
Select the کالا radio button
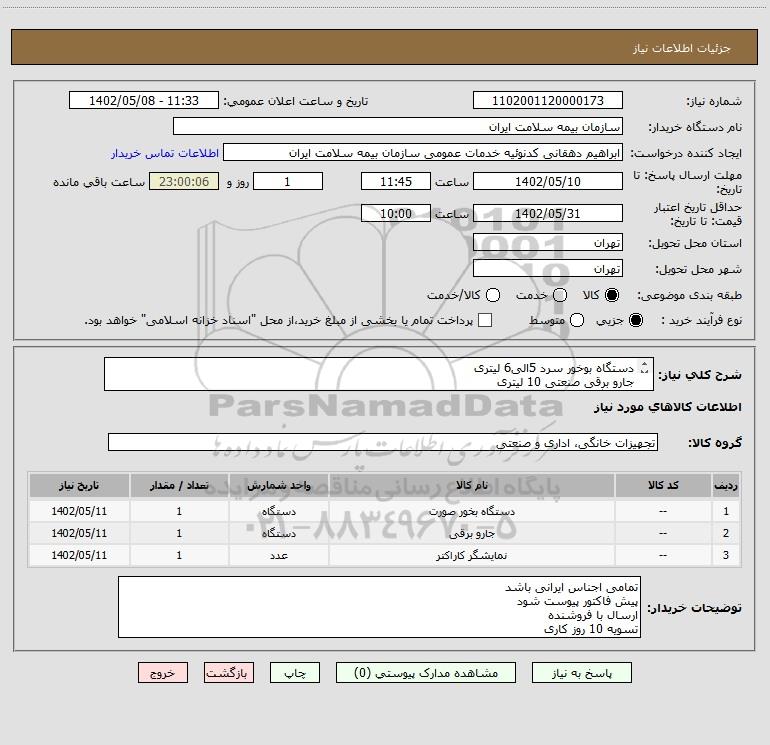[x=612, y=295]
